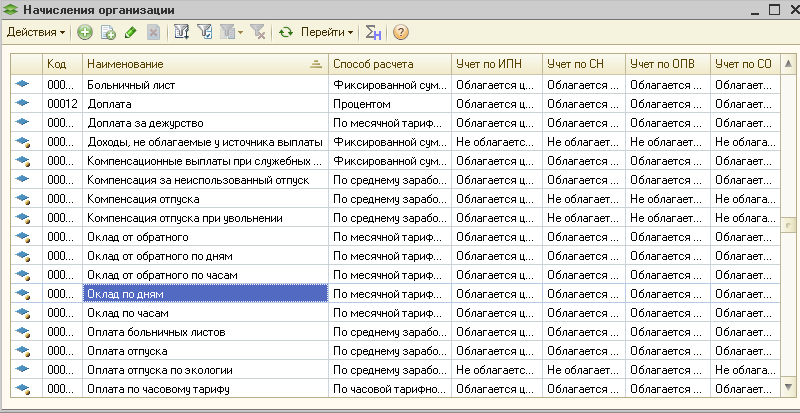Click the green Add new item icon
This screenshot has width=800, height=413.
pyautogui.click(x=85, y=33)
